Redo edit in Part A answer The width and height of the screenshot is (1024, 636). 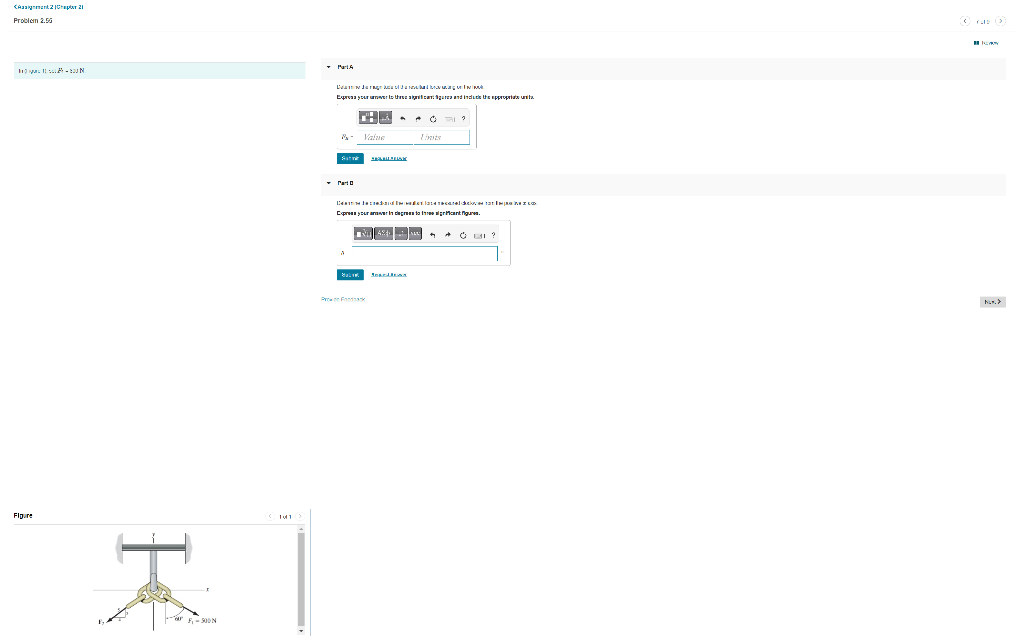pyautogui.click(x=418, y=119)
